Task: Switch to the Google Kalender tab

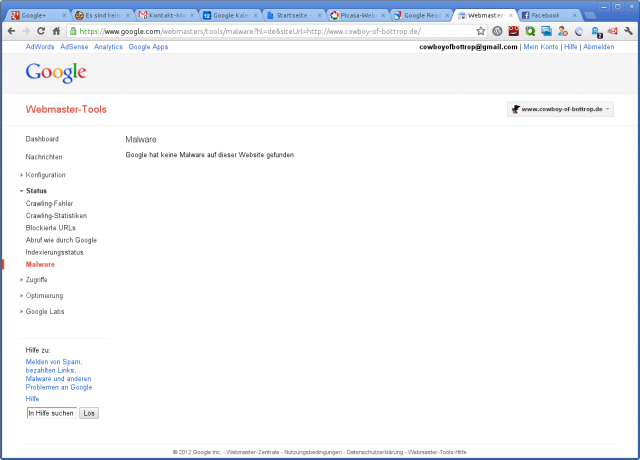Action: [226, 16]
